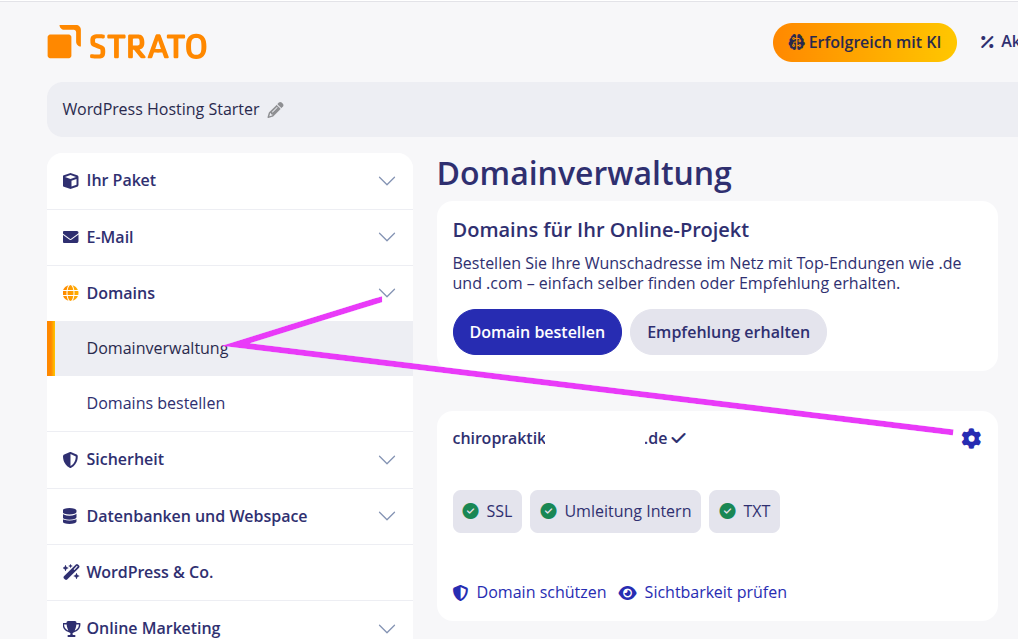Select Domains bestellen in sidebar
The width and height of the screenshot is (1018, 639).
(x=156, y=403)
